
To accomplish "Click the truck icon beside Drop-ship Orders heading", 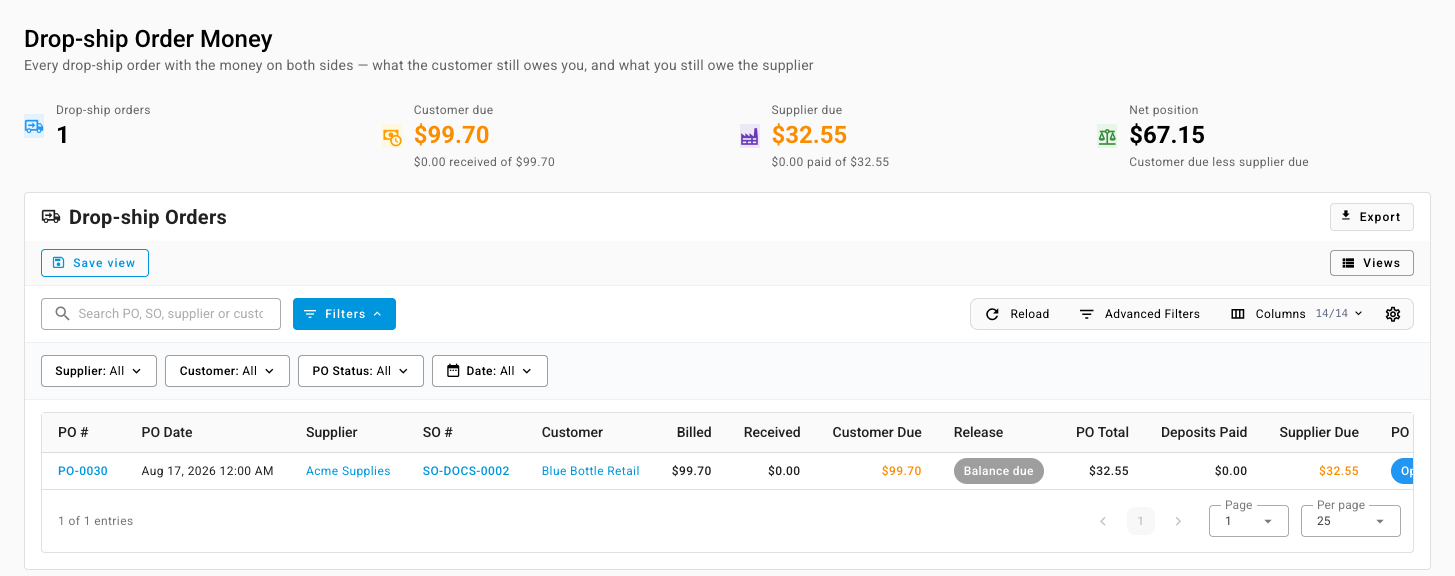I will click(50, 217).
